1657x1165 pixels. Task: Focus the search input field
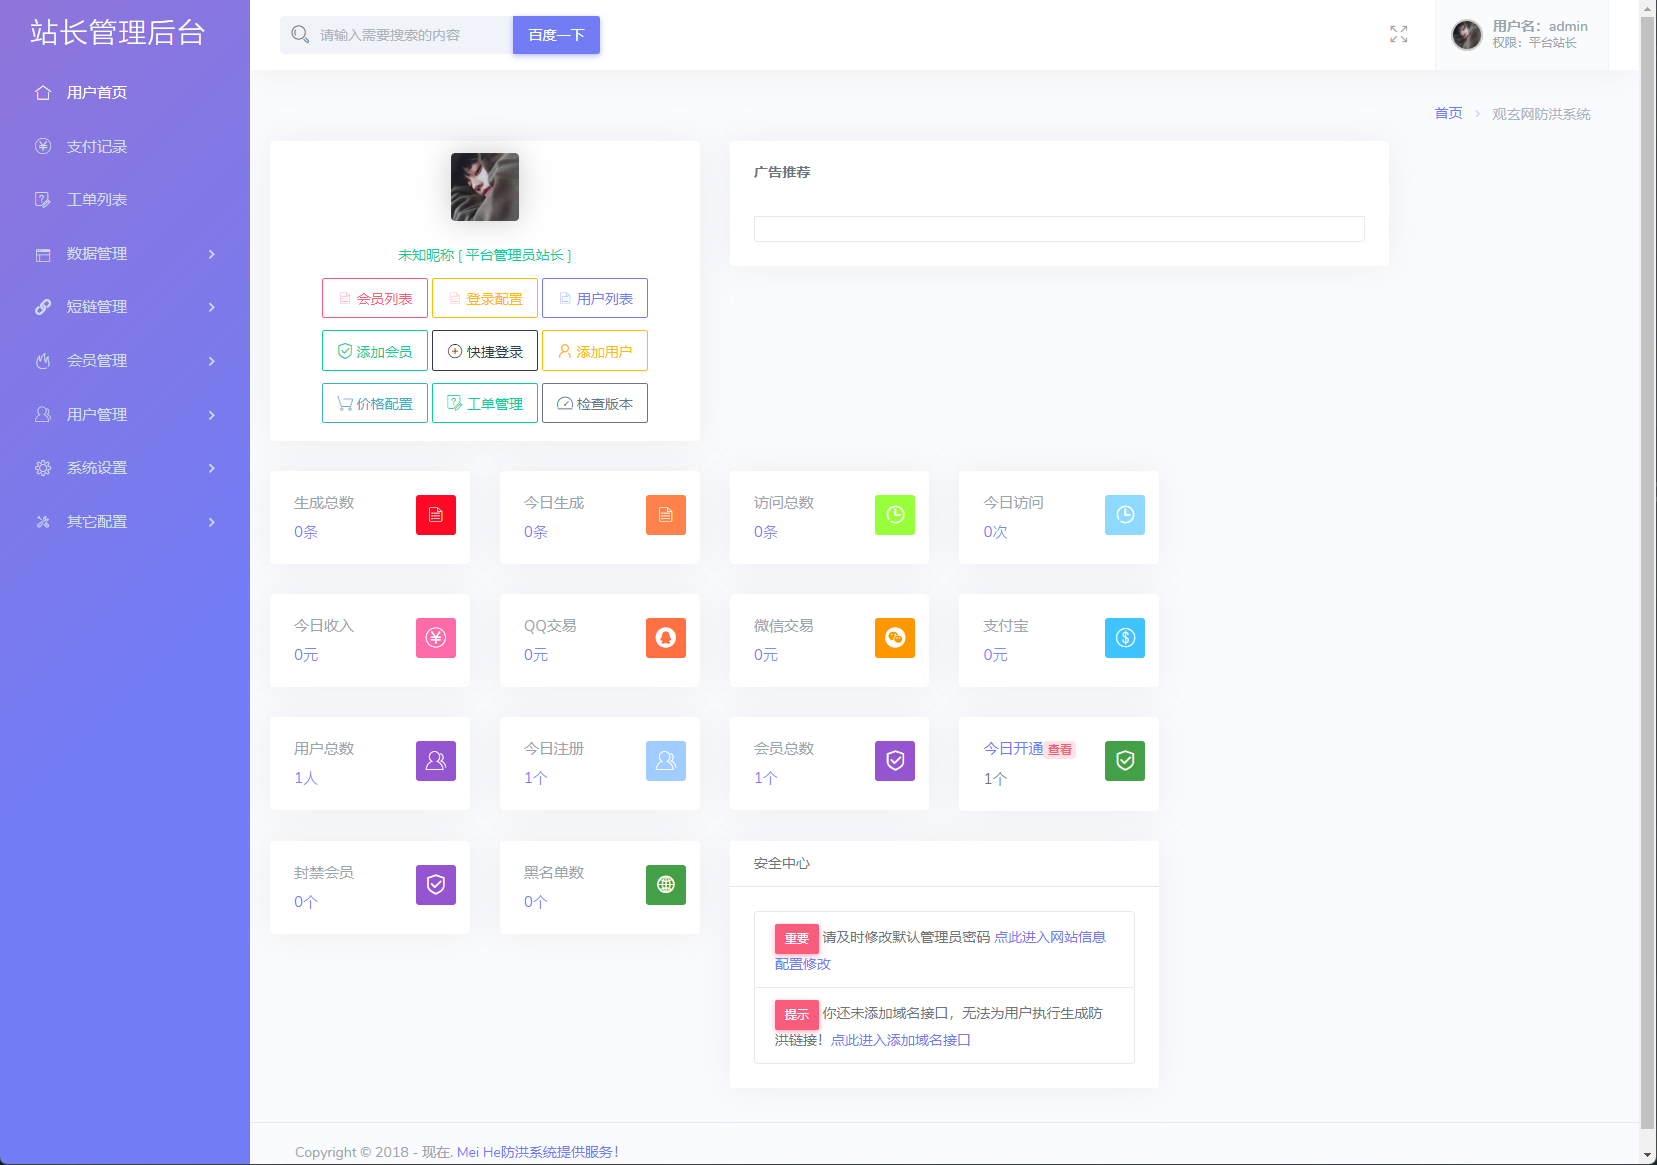click(412, 35)
